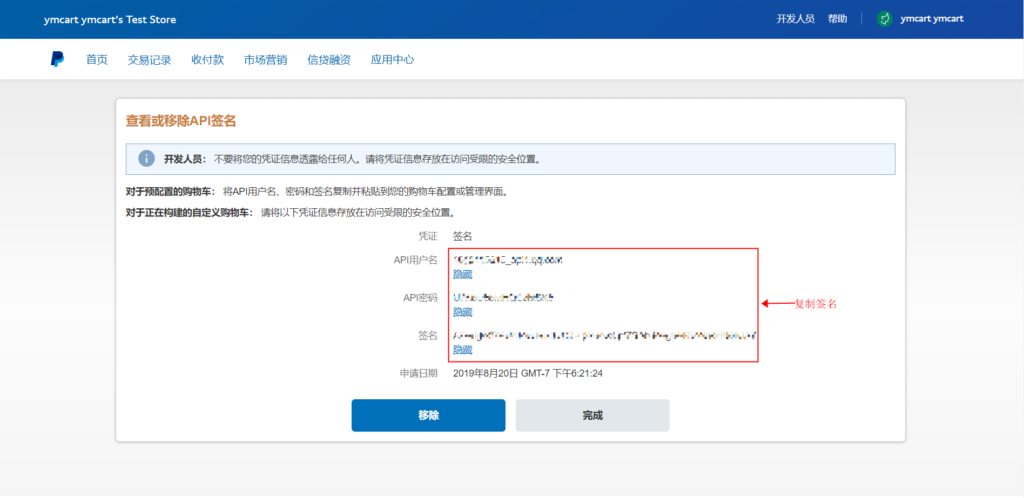Click the blurred API password text
1024x498 pixels.
[503, 298]
